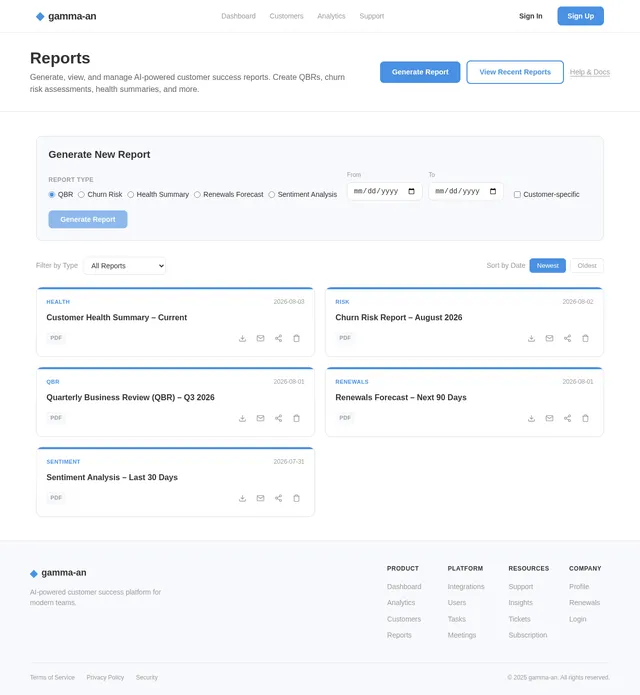Email the Customer Health Summary report
The height and width of the screenshot is (695, 640).
point(261,339)
